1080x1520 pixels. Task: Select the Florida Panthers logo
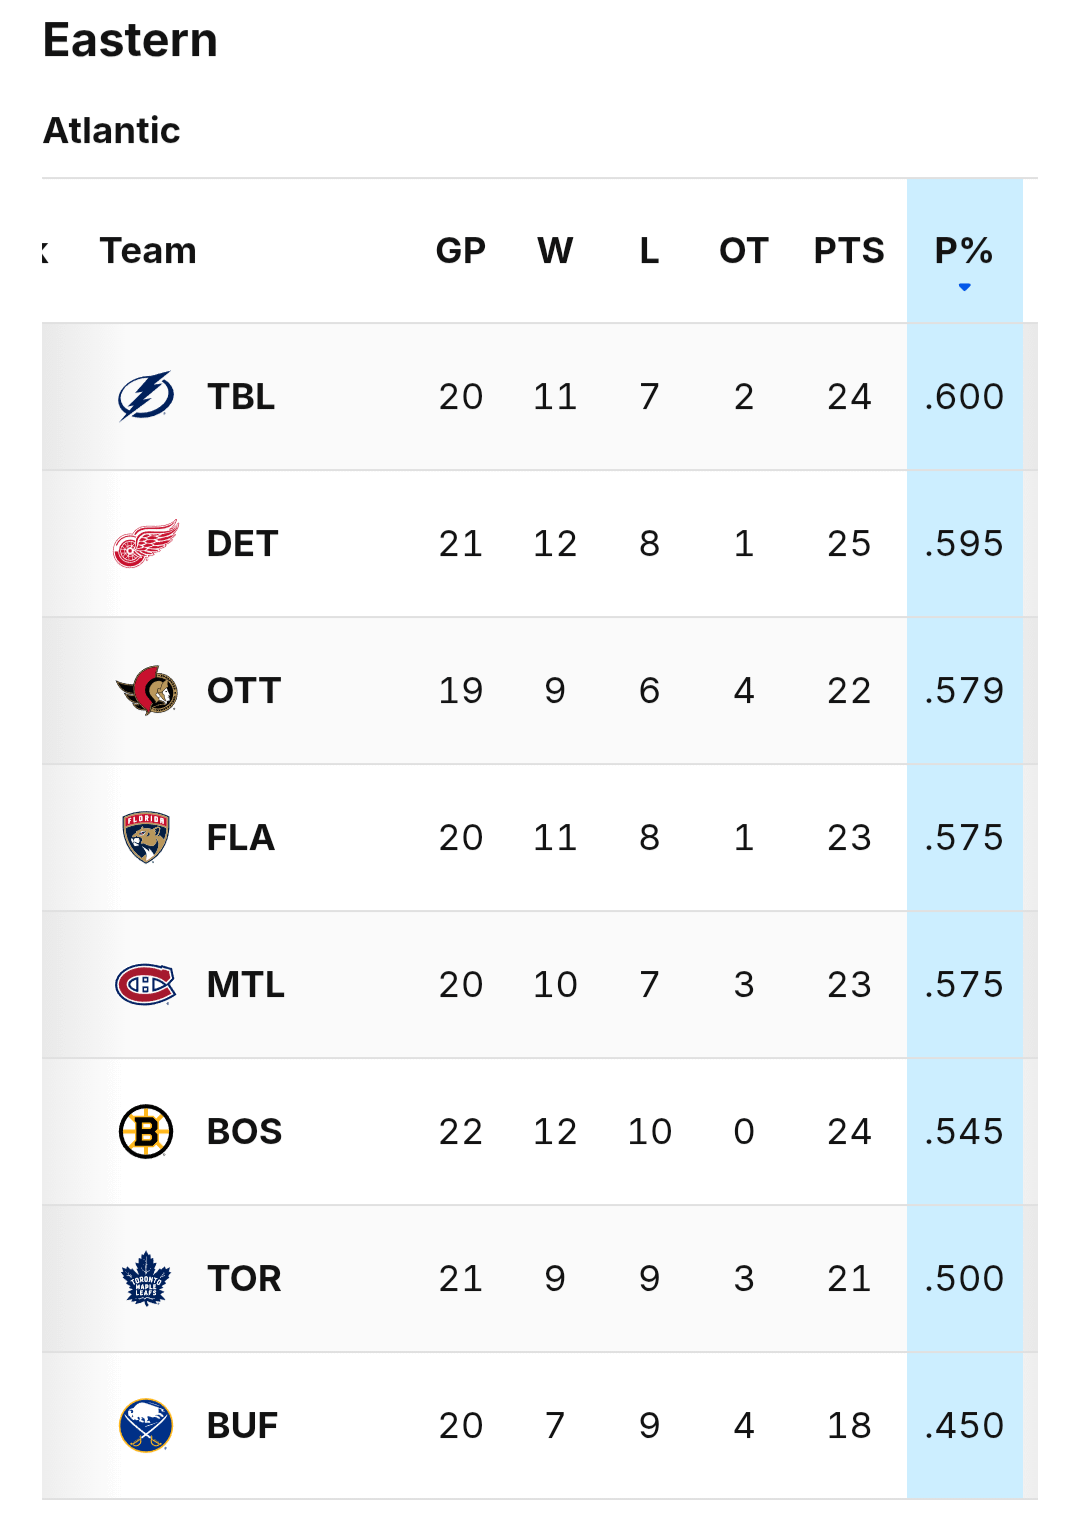coord(146,837)
